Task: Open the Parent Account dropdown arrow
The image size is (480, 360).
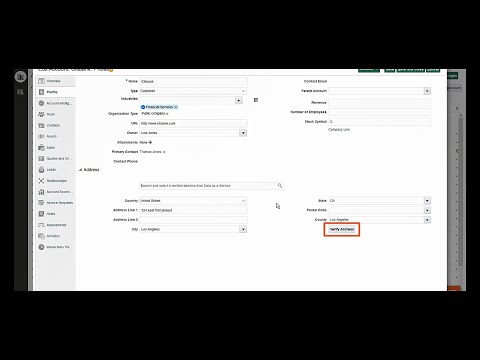Action: (427, 91)
